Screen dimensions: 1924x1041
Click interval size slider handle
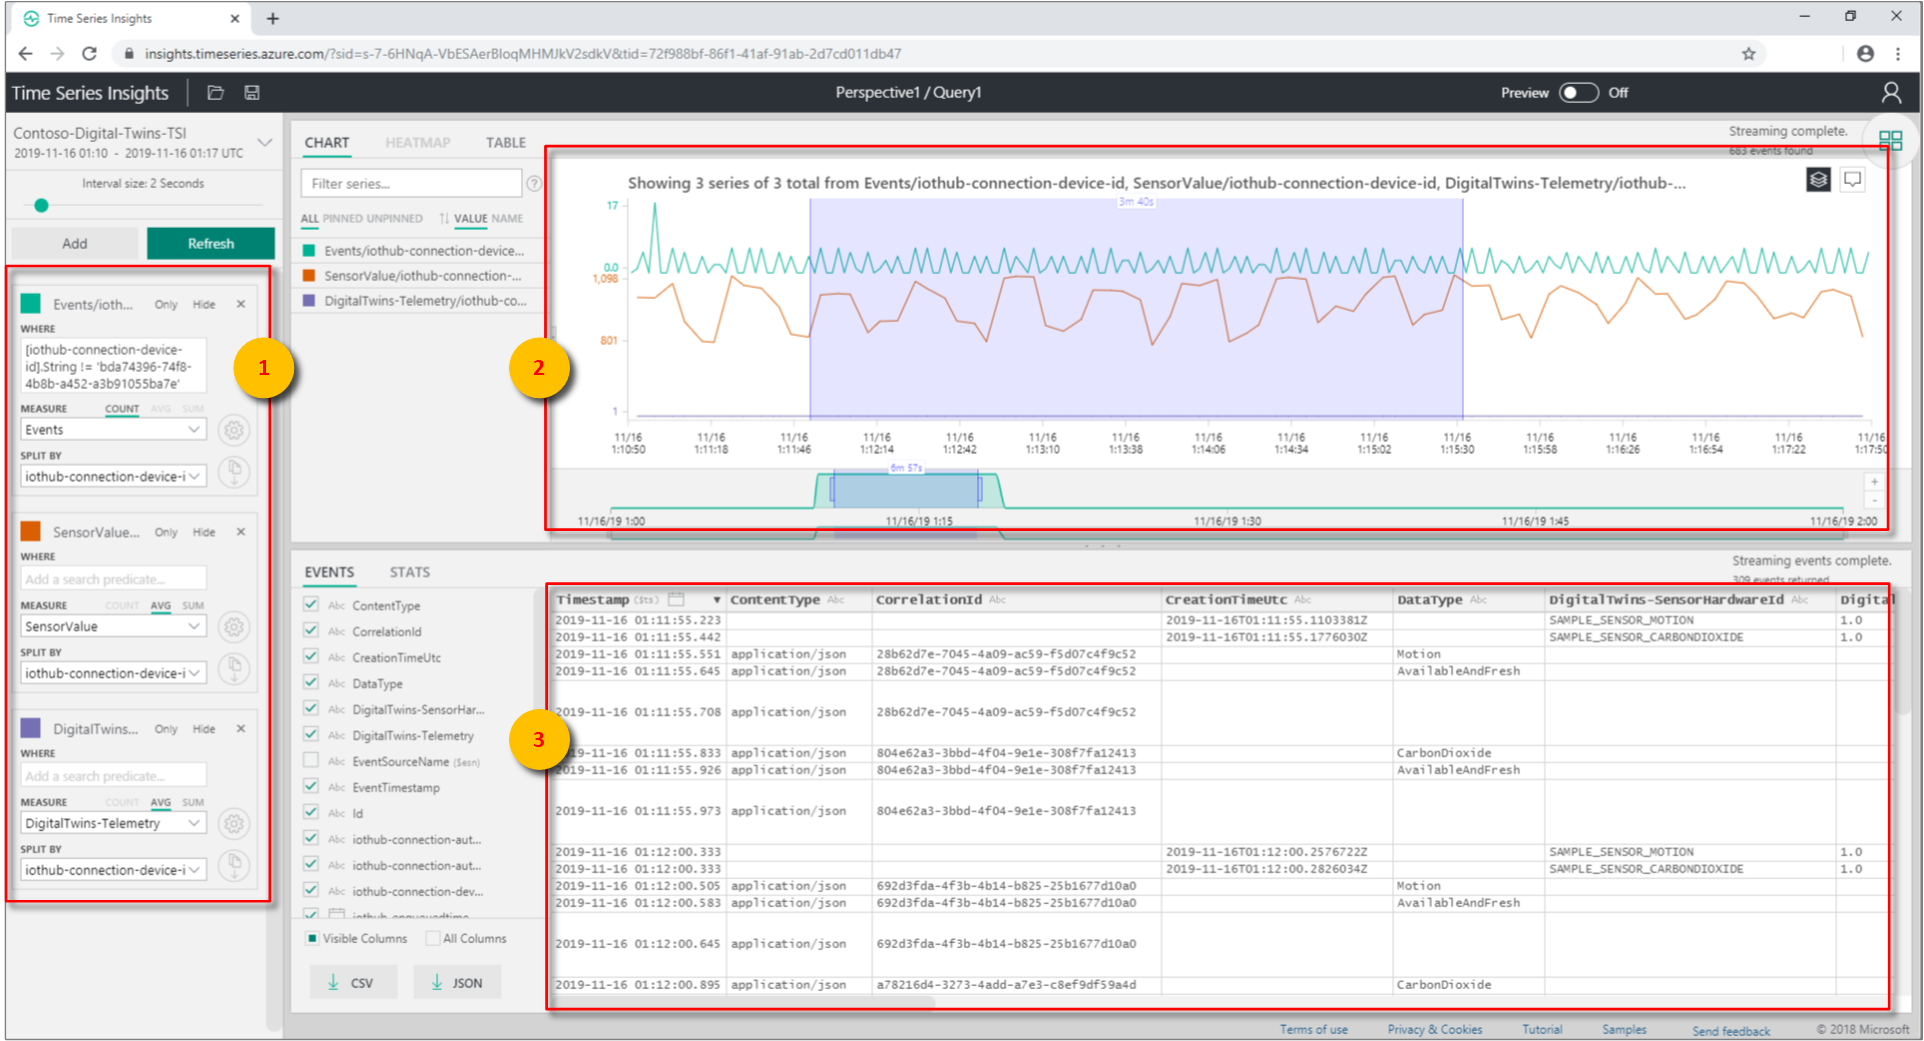[41, 206]
